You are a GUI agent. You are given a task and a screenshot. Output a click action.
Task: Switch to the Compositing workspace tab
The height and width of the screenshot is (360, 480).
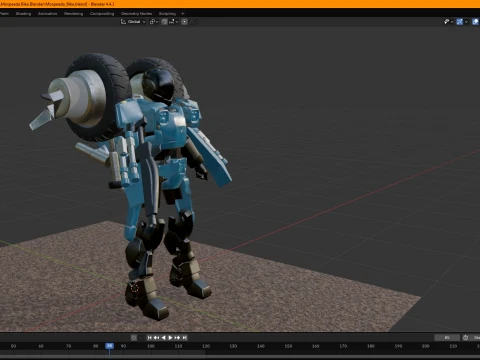(x=102, y=14)
